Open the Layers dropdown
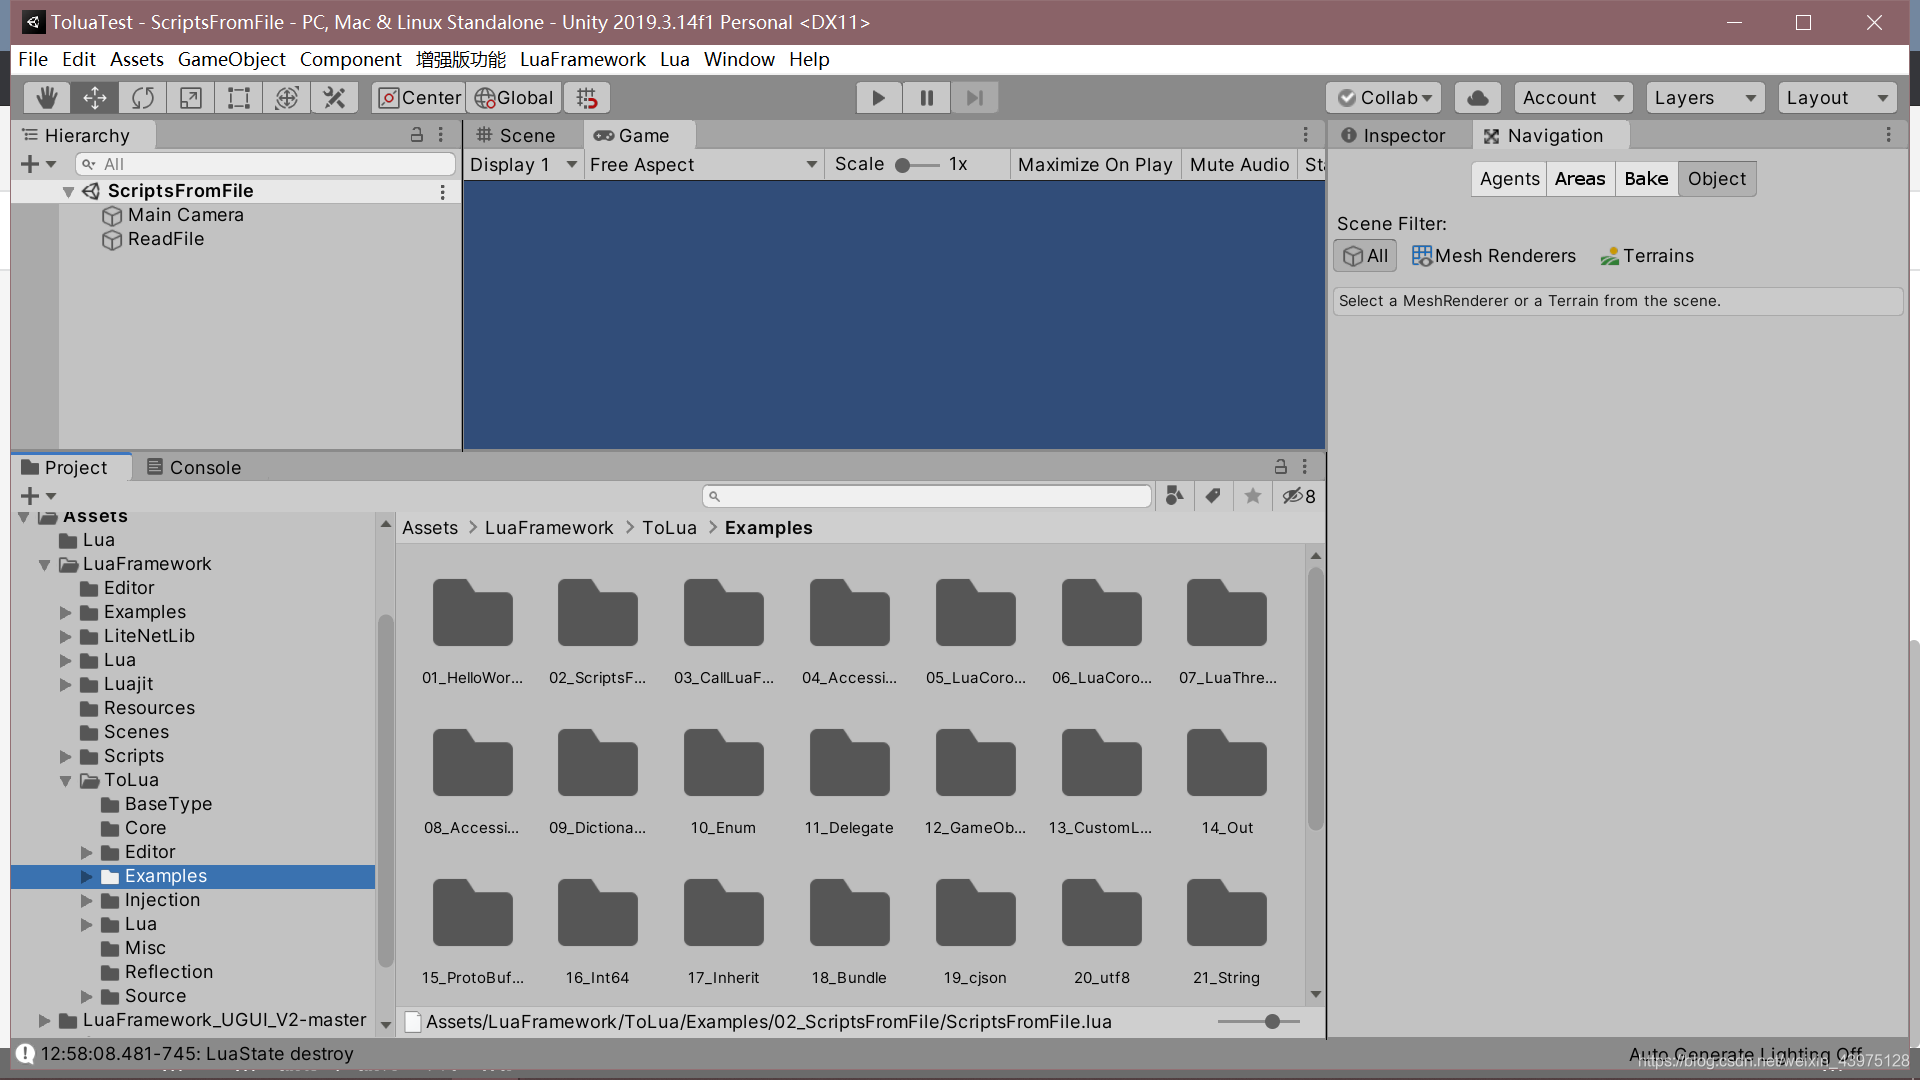Screen dimensions: 1920x1080 pos(1704,97)
